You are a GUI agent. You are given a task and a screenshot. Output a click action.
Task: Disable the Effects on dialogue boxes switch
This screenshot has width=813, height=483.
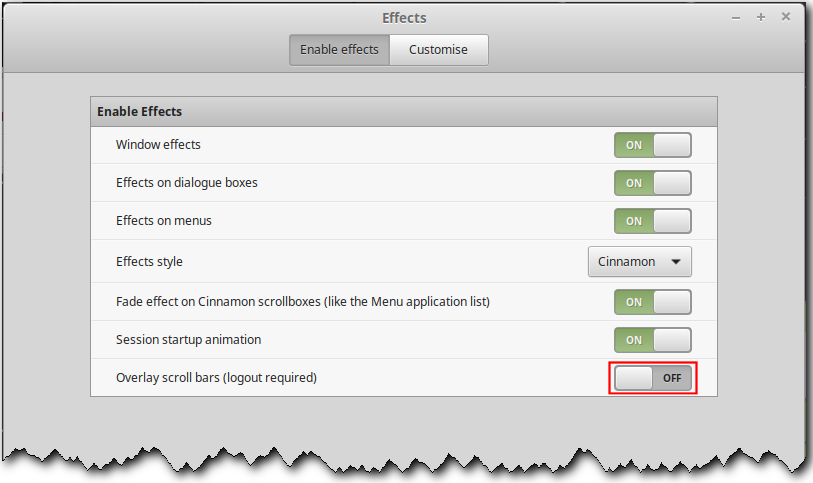pos(652,183)
